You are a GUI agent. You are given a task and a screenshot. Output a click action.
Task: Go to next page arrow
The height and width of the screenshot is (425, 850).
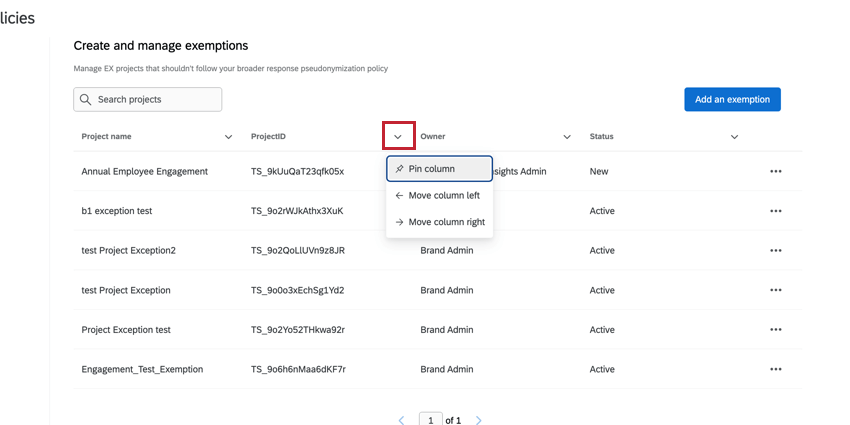tap(479, 421)
